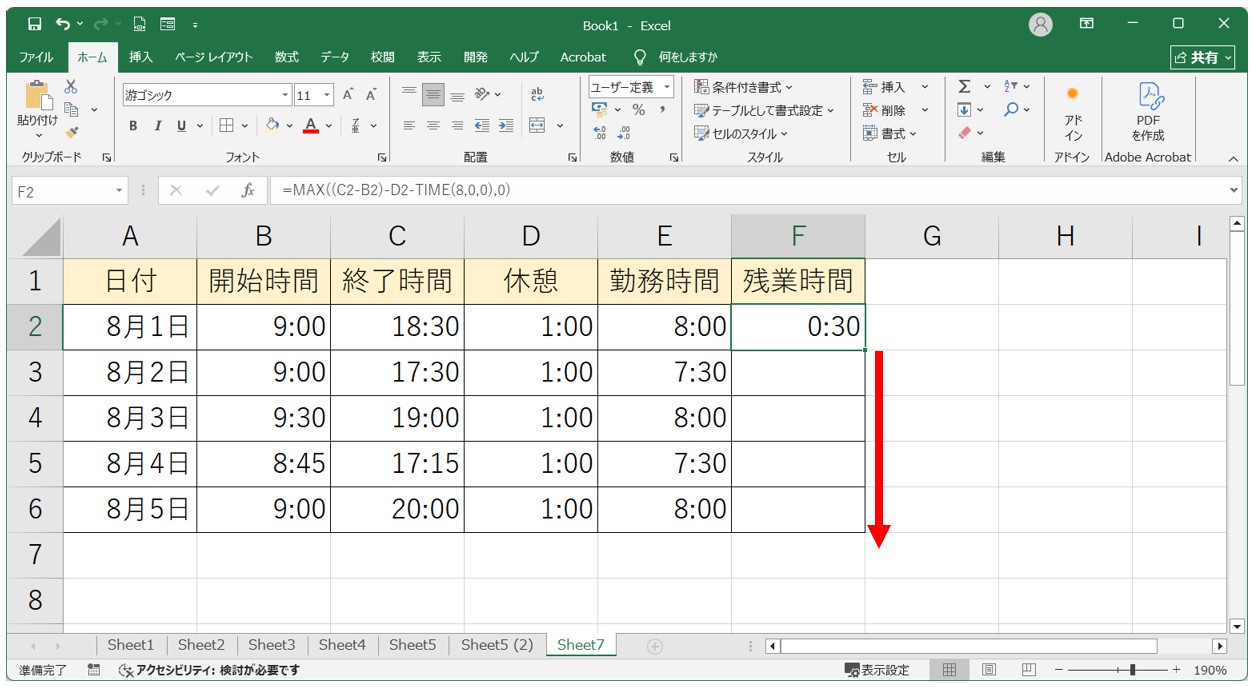The image size is (1254, 687).
Task: Save the workbook with the floppy icon
Action: 35,24
